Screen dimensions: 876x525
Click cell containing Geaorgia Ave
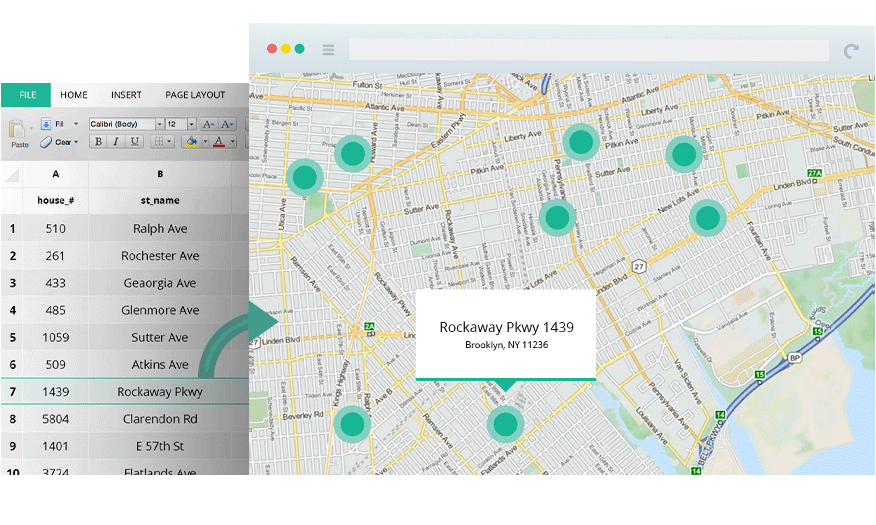160,283
